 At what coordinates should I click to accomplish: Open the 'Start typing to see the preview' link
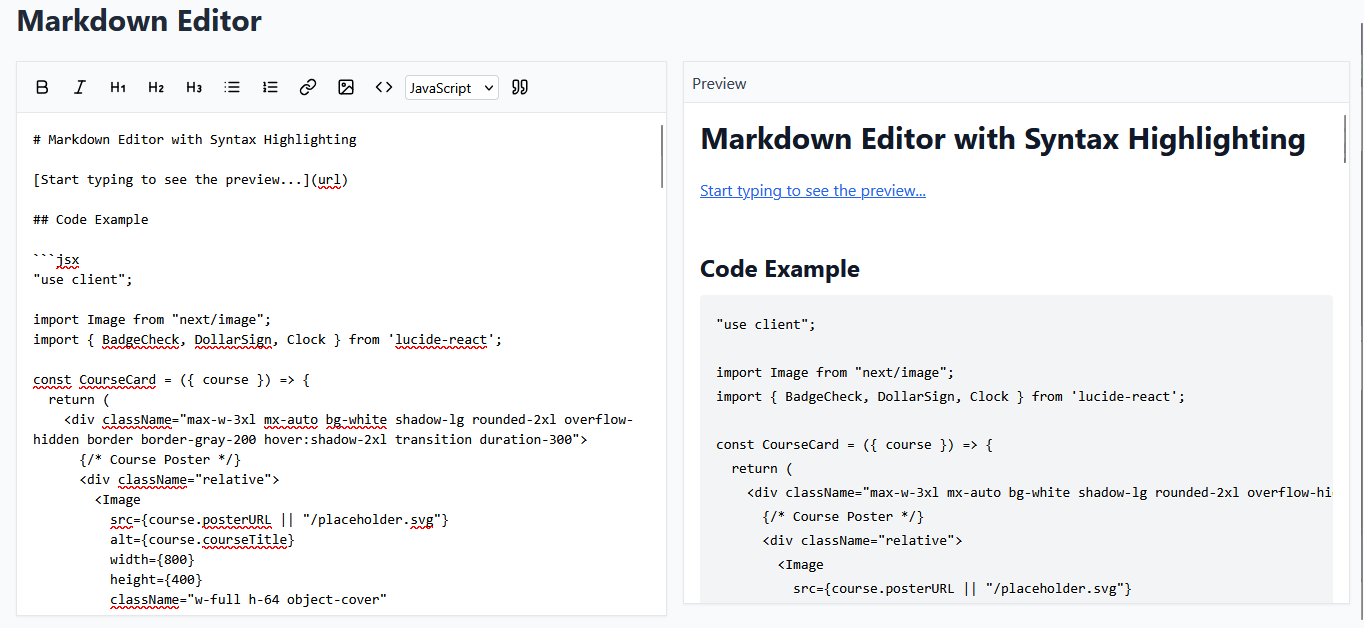[x=812, y=190]
